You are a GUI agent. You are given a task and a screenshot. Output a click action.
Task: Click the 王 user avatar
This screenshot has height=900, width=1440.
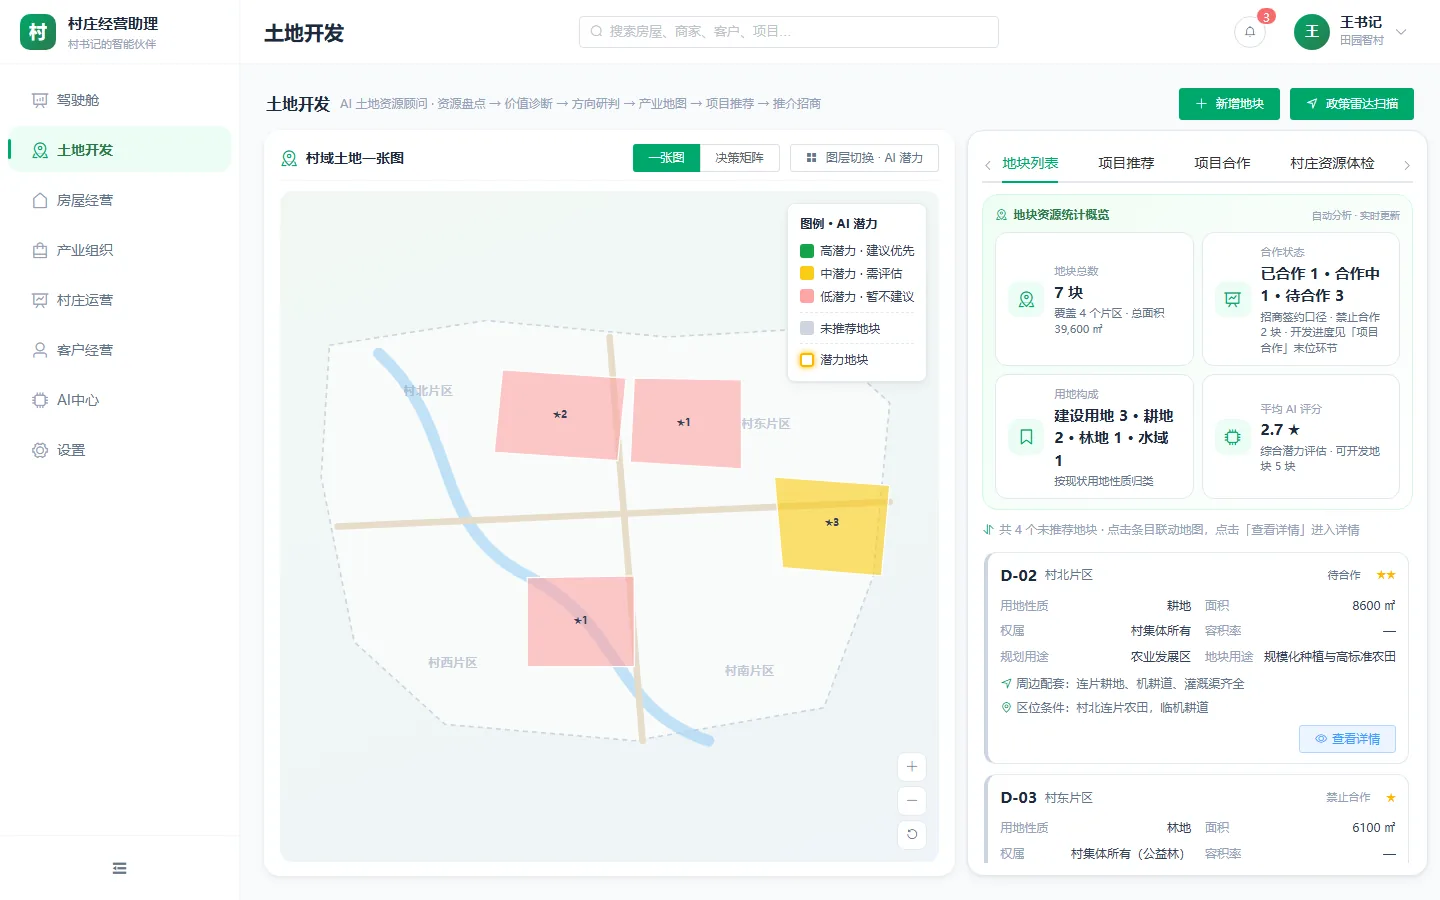pyautogui.click(x=1312, y=32)
